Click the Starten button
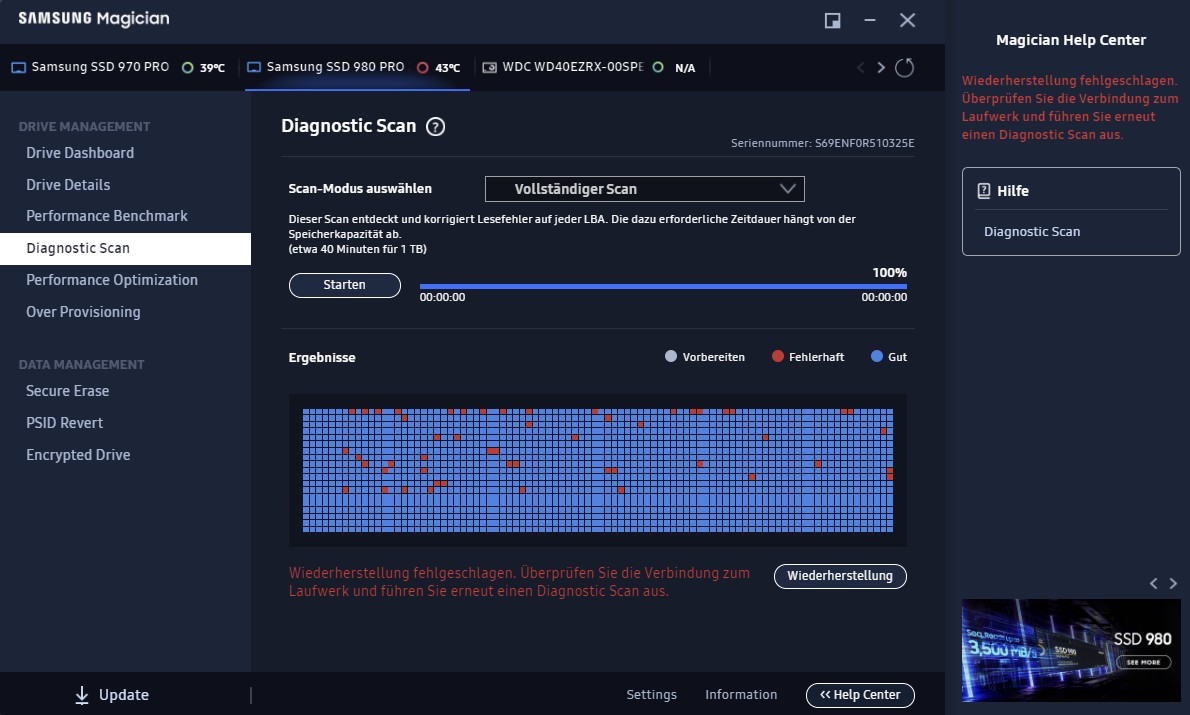Screen dimensions: 1190x715 coord(345,285)
